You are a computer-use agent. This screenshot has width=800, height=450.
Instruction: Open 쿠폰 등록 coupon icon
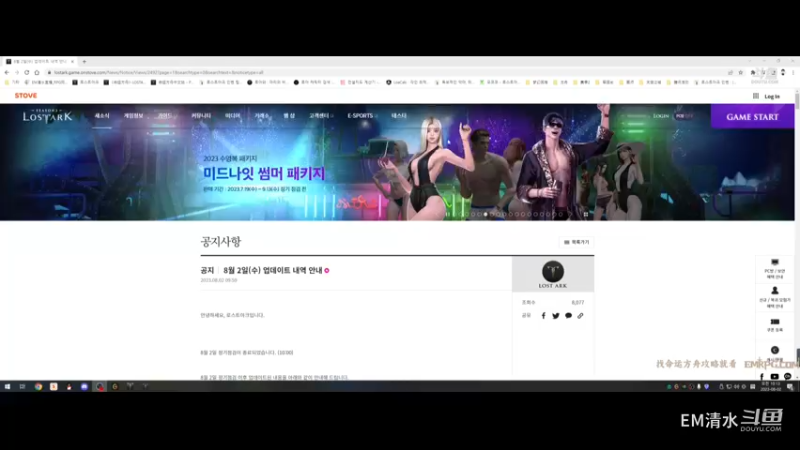tap(774, 322)
